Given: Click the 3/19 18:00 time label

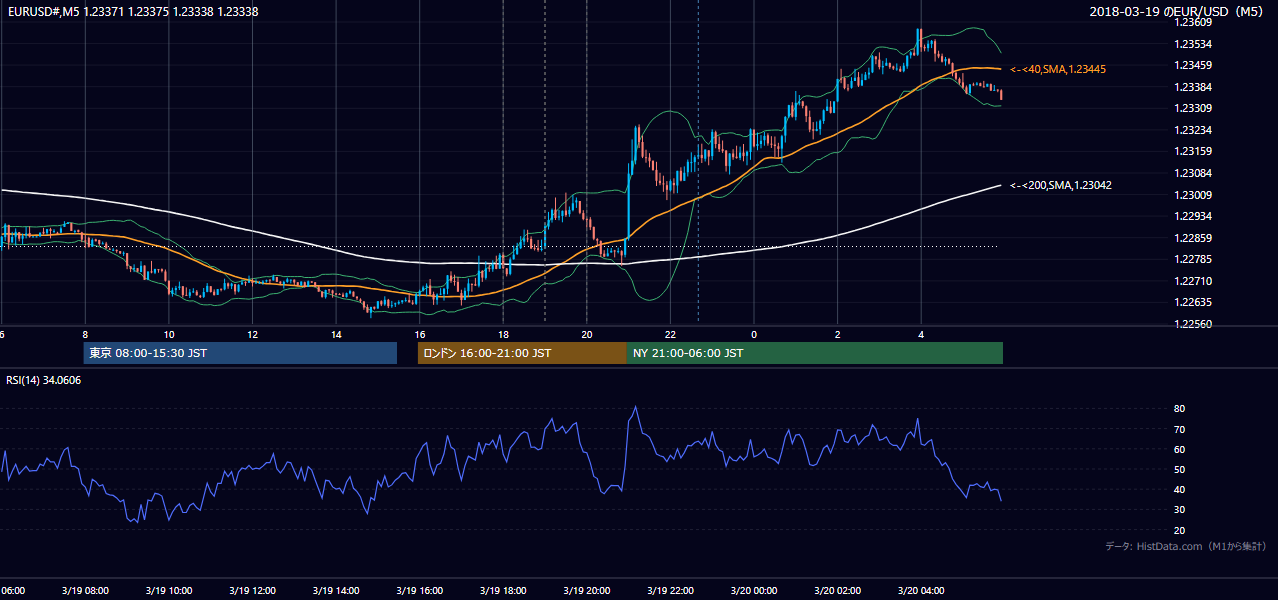Looking at the screenshot, I should coord(503,591).
